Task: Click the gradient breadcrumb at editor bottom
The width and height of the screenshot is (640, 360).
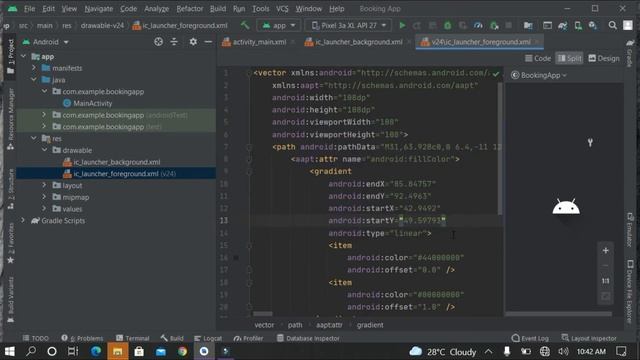Action: pos(370,325)
